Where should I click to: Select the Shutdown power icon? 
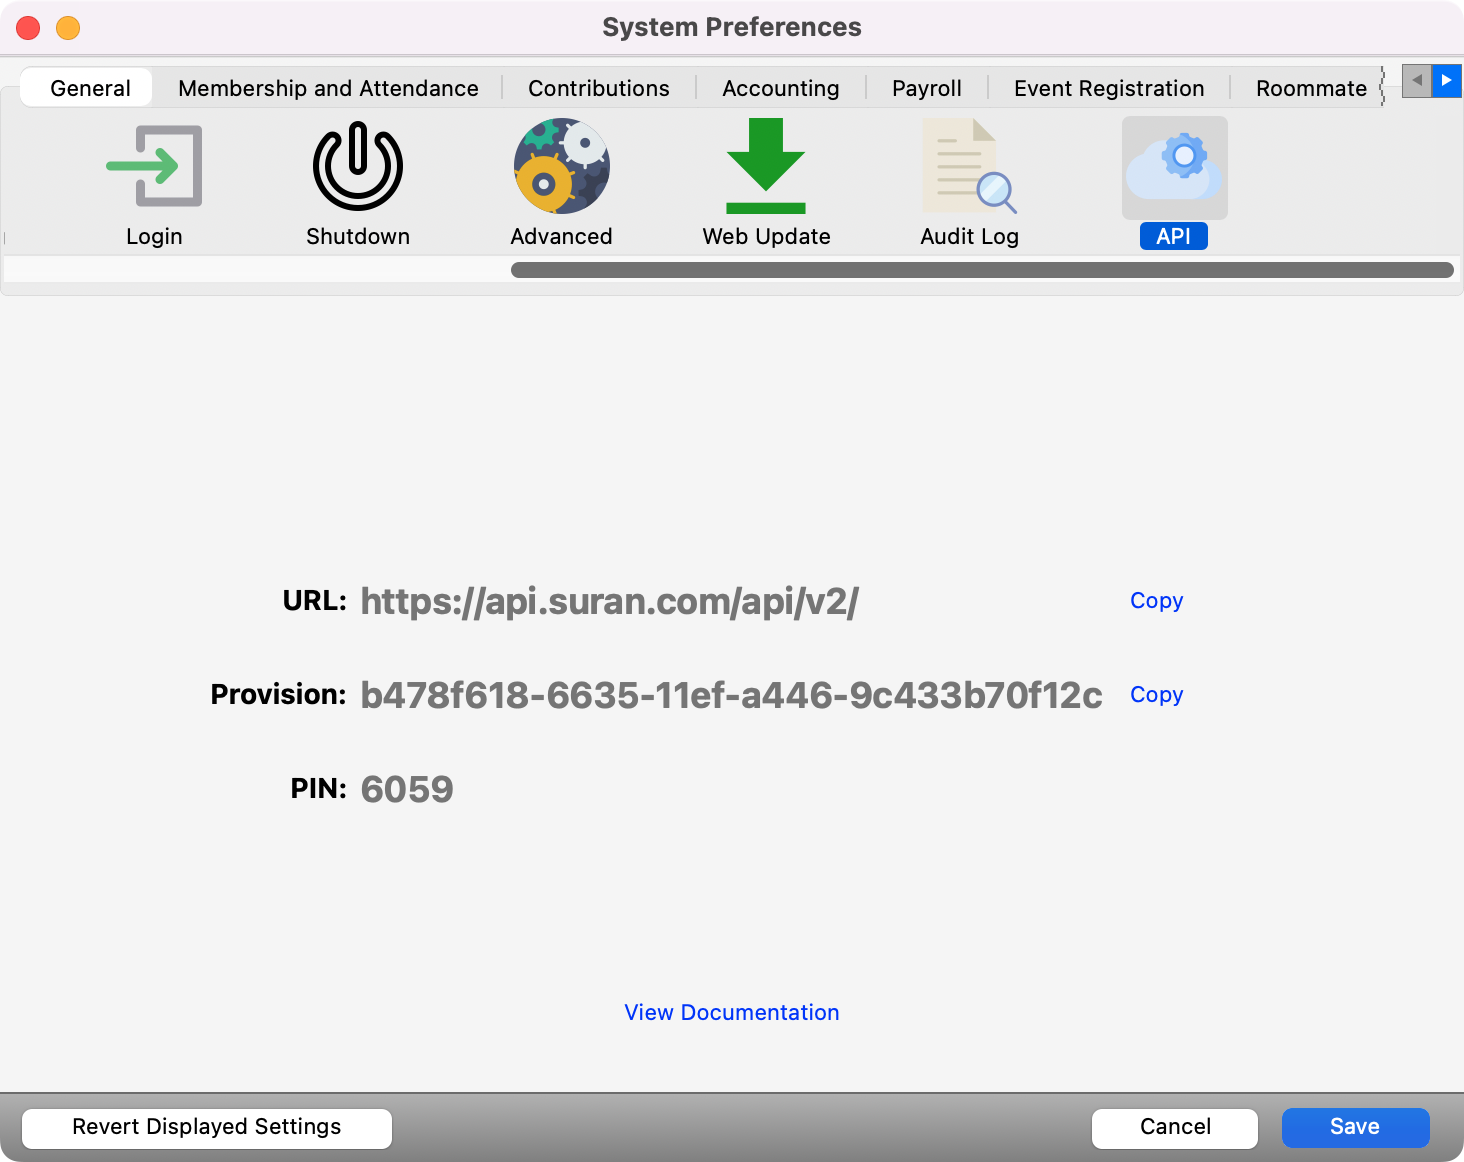tap(358, 167)
